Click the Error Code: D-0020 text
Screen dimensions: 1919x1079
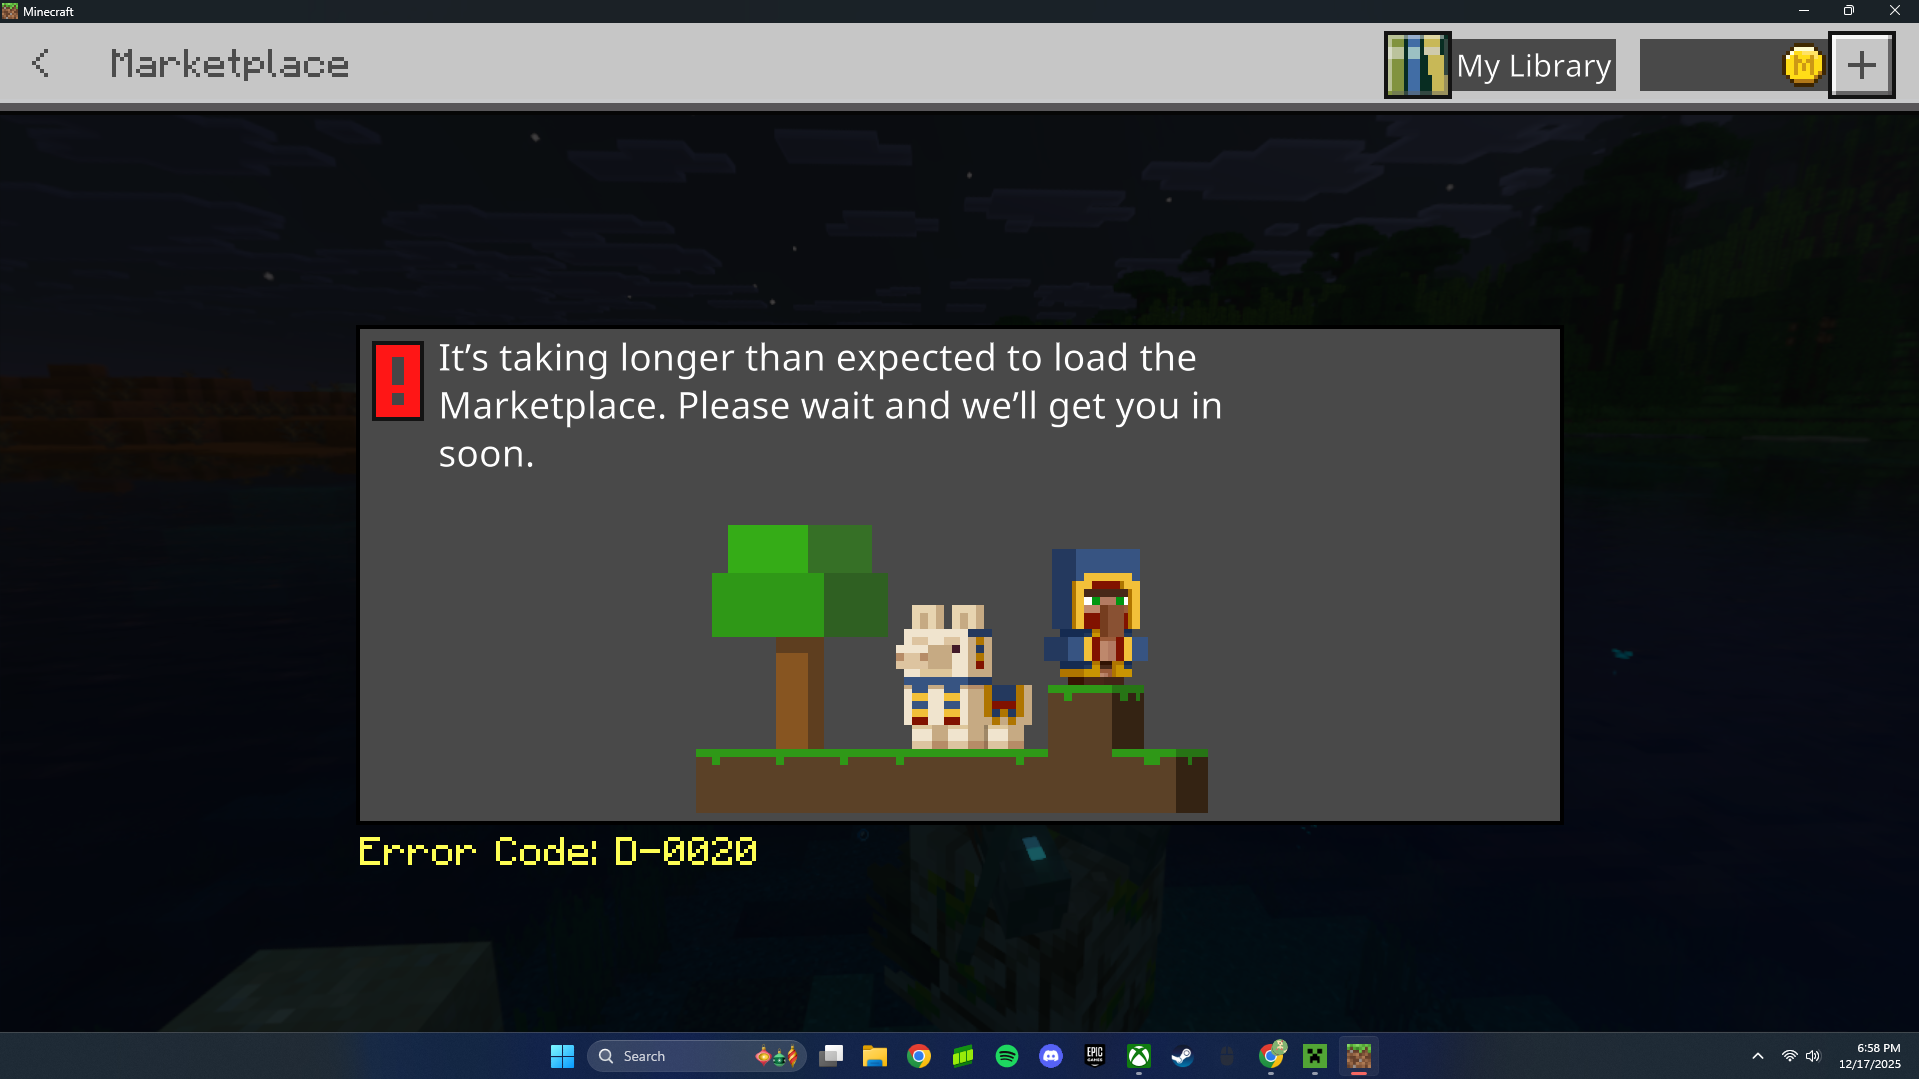(x=558, y=852)
